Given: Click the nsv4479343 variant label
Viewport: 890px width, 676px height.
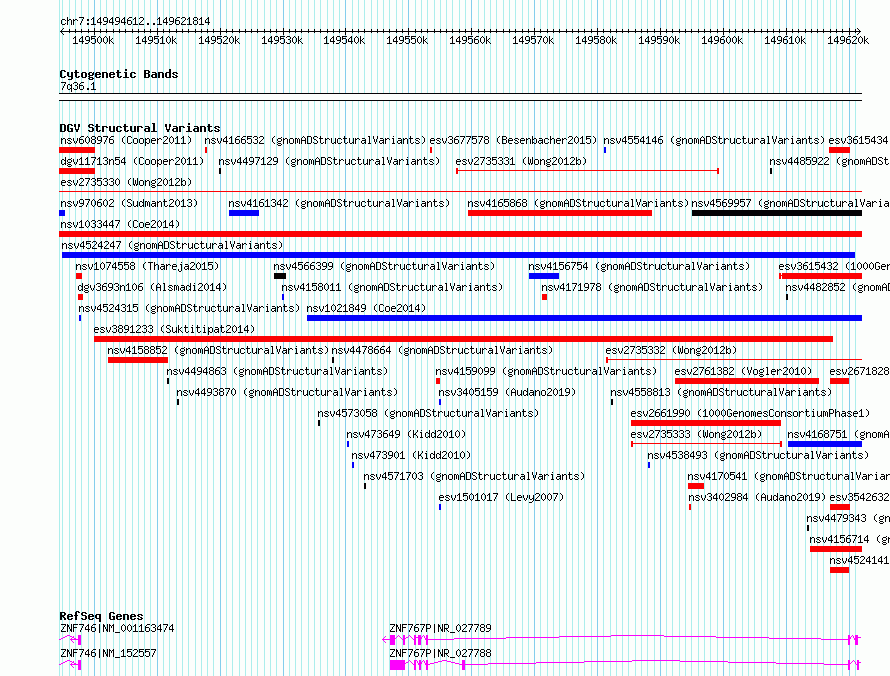Looking at the screenshot, I should point(848,518).
